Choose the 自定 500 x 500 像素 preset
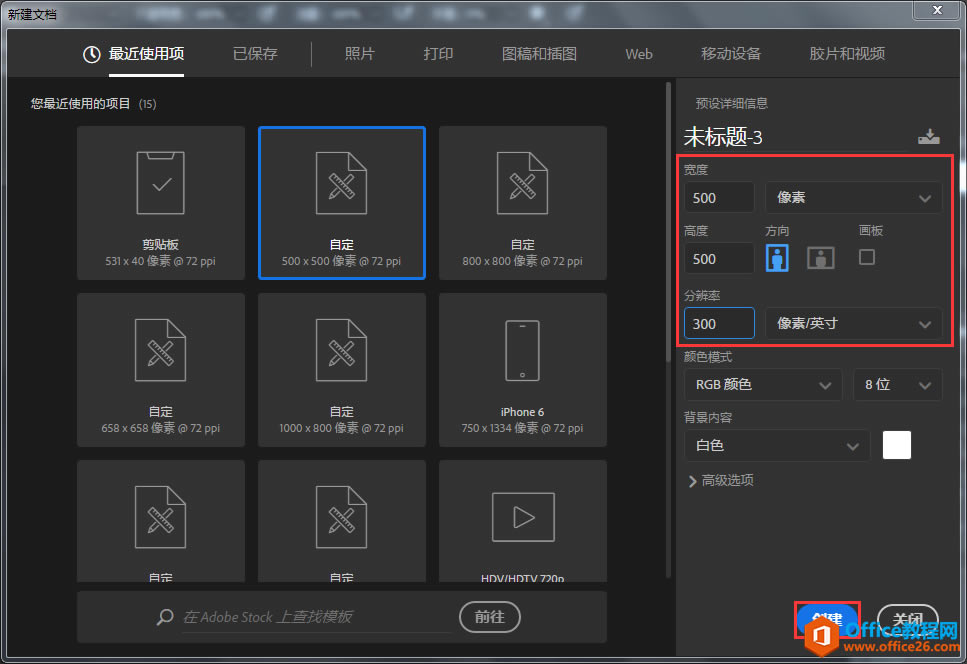 point(342,203)
